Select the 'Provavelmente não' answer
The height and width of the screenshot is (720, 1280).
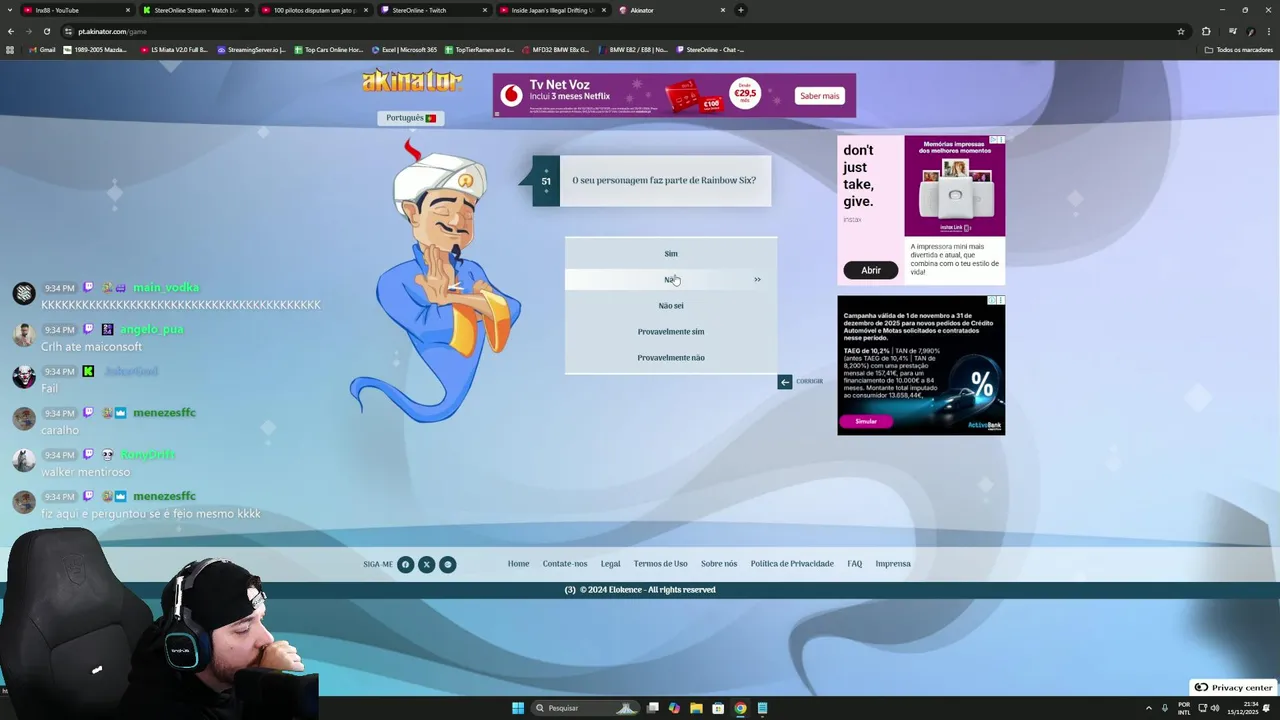point(671,358)
